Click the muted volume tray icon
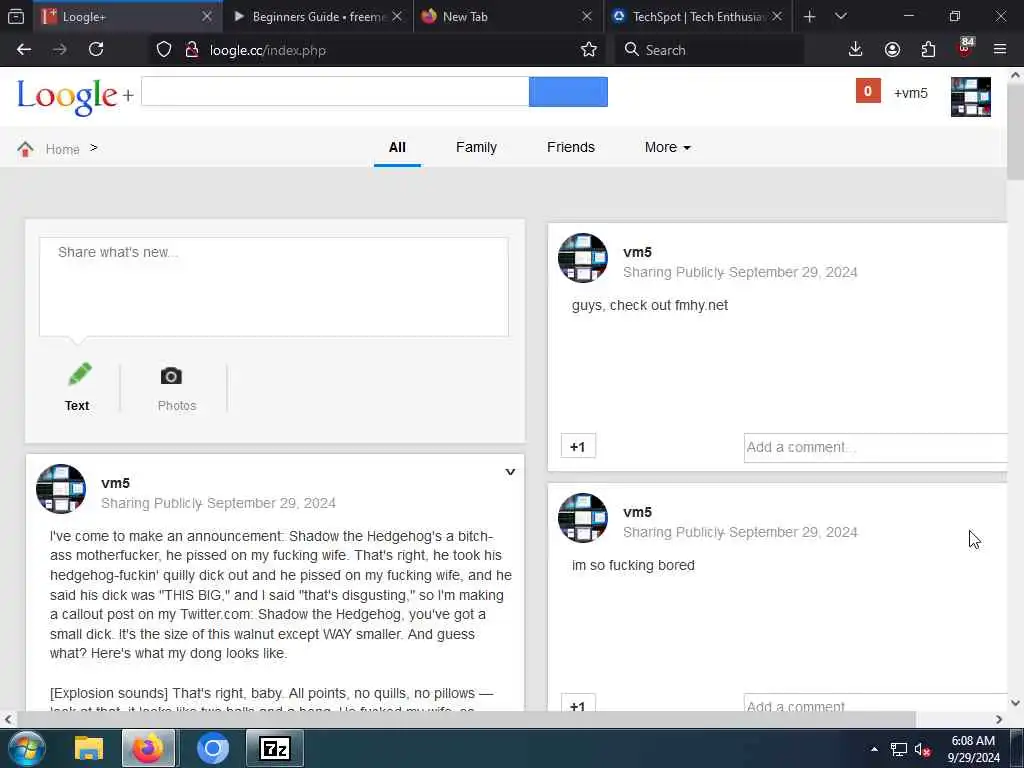The height and width of the screenshot is (768, 1024). click(922, 750)
